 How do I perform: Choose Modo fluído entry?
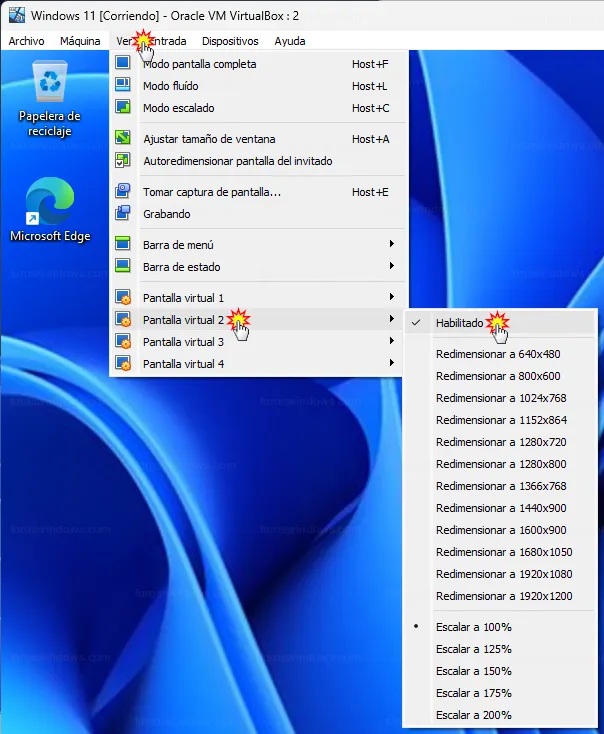coord(258,86)
